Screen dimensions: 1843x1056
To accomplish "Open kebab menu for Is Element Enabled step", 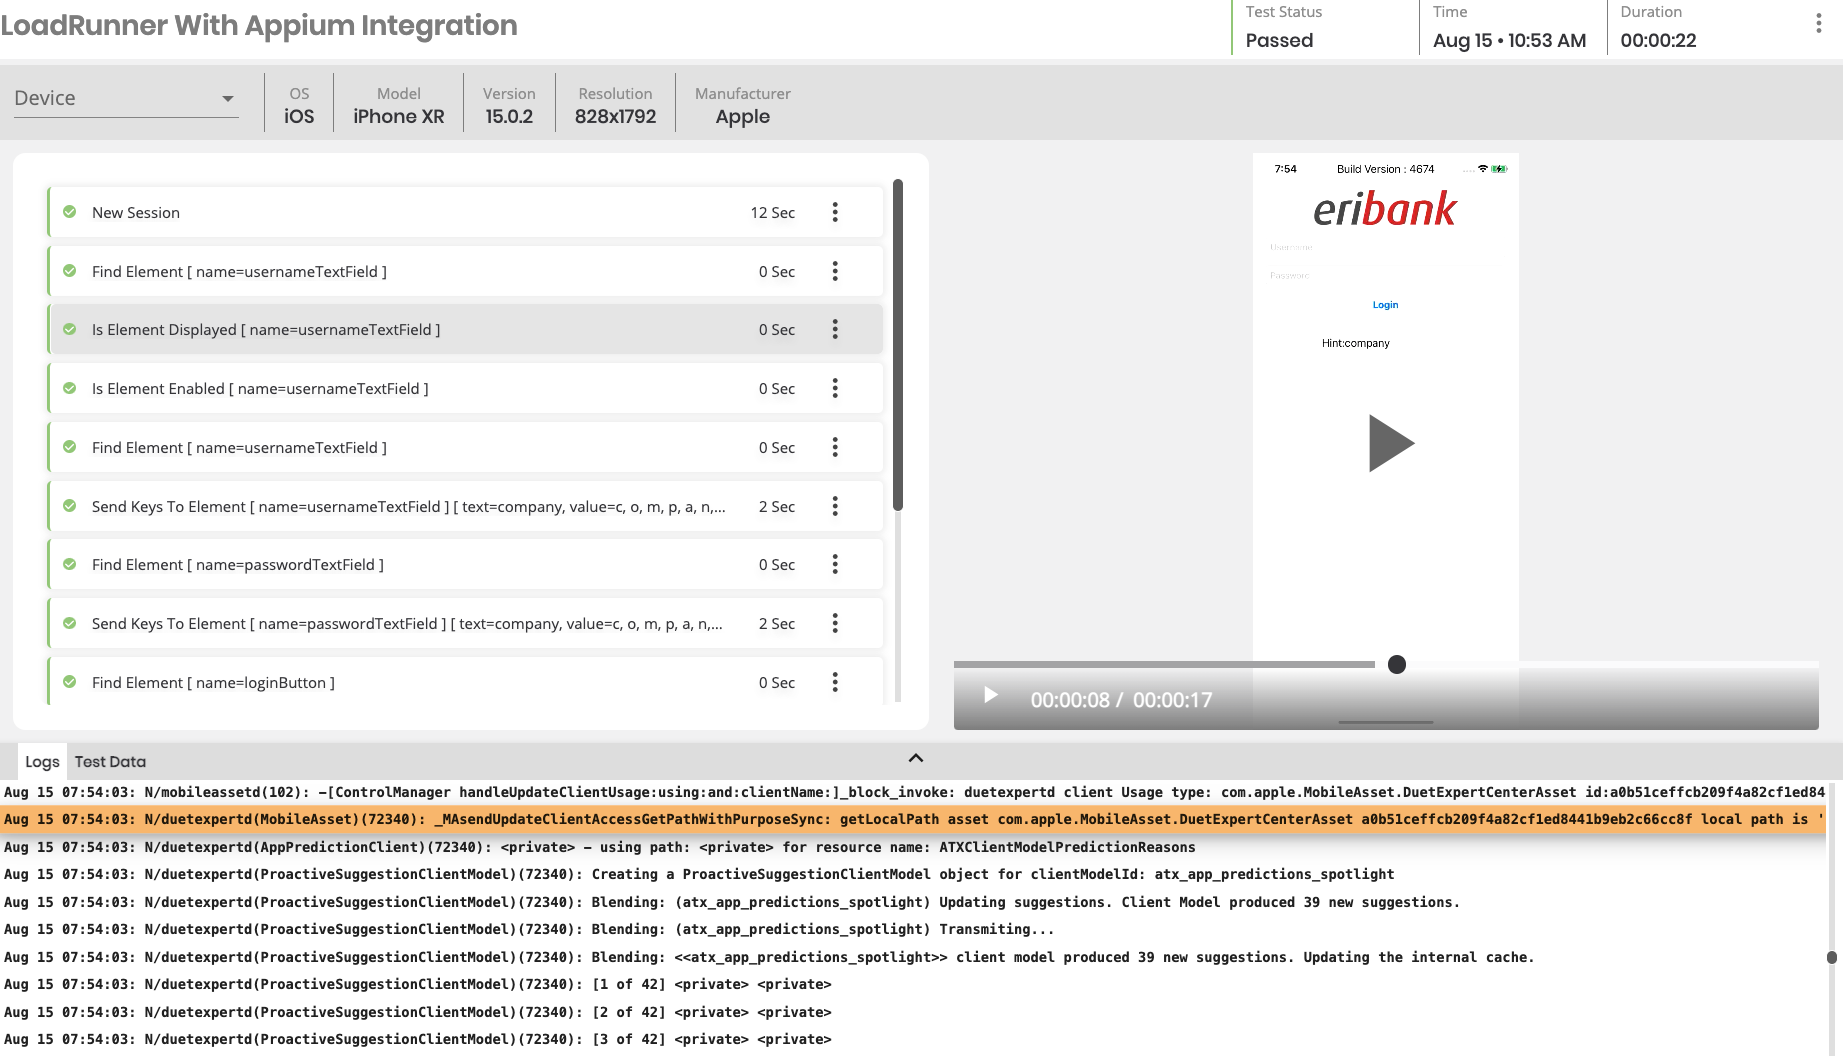I will coord(835,388).
